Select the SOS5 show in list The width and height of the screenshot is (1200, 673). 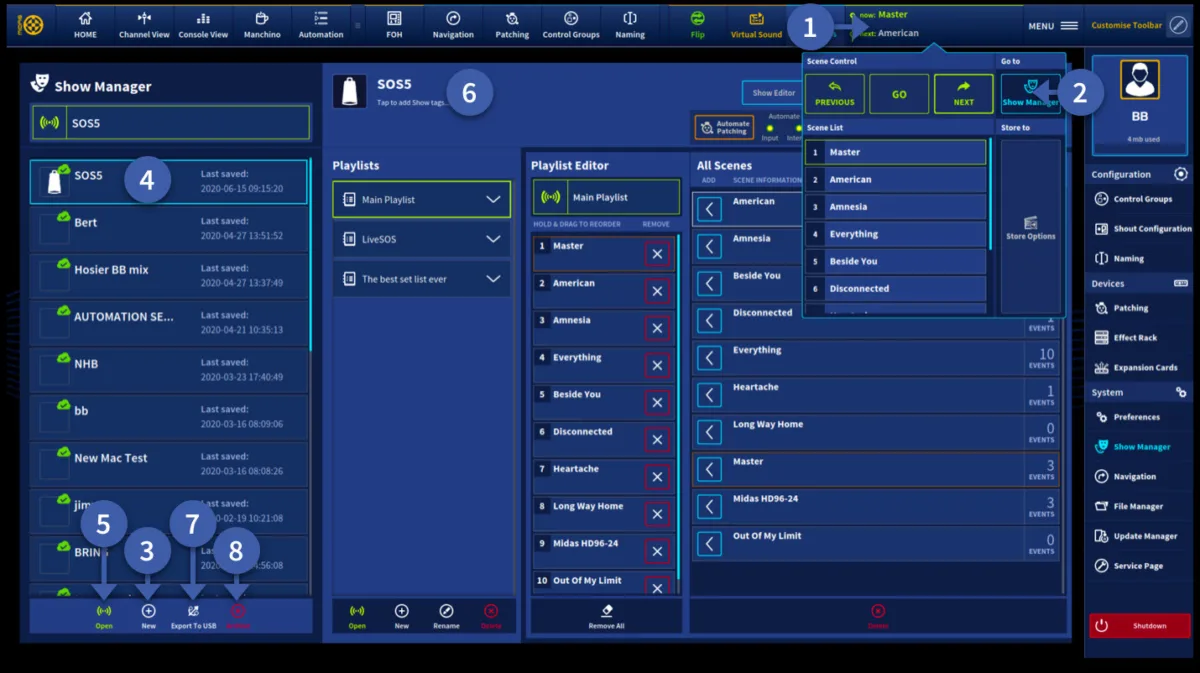click(x=169, y=182)
